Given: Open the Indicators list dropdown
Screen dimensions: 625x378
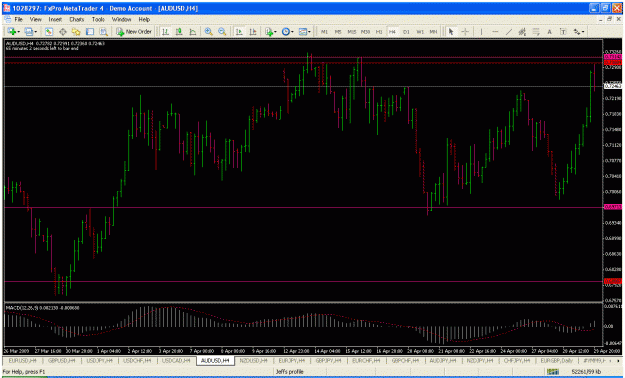Looking at the screenshot, I should [270, 32].
